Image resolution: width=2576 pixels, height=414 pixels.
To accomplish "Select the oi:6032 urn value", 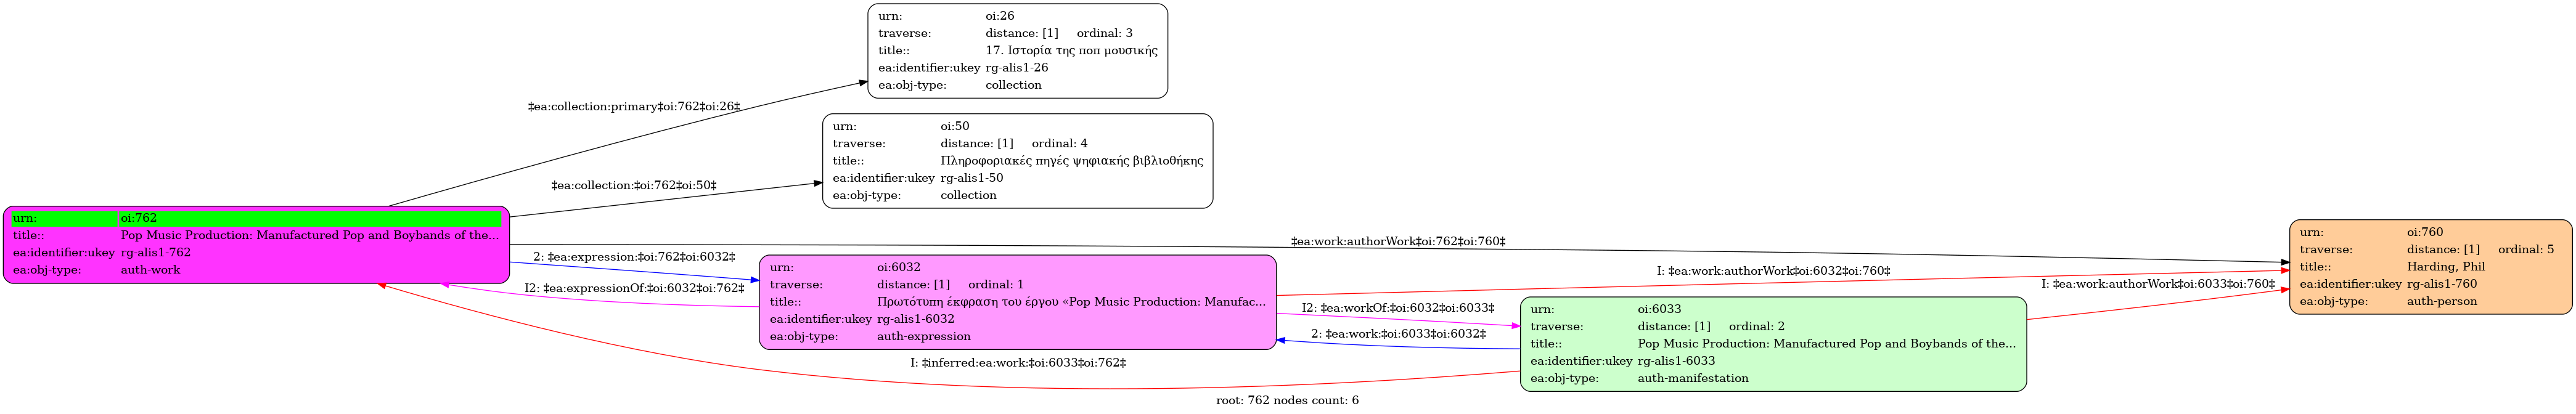I will click(899, 267).
